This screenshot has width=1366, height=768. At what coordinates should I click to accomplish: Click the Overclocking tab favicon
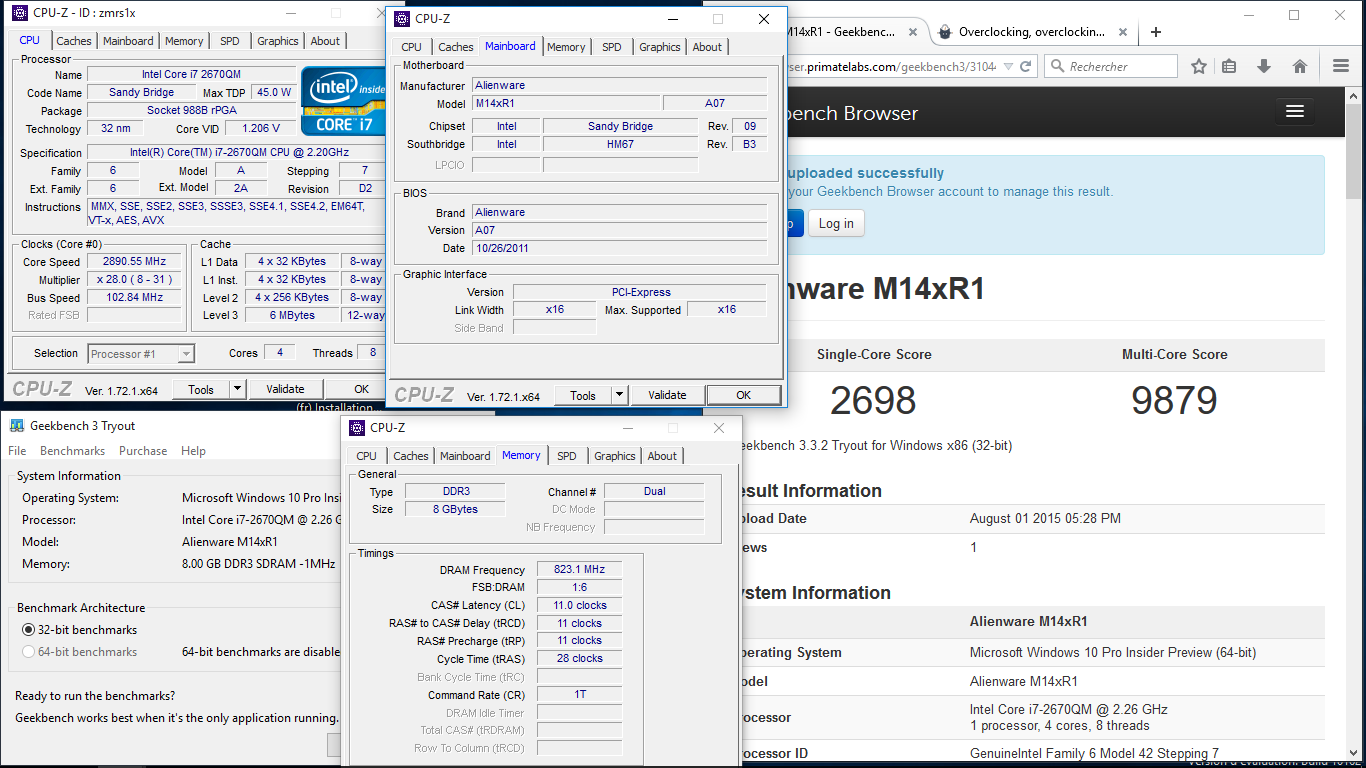945,31
